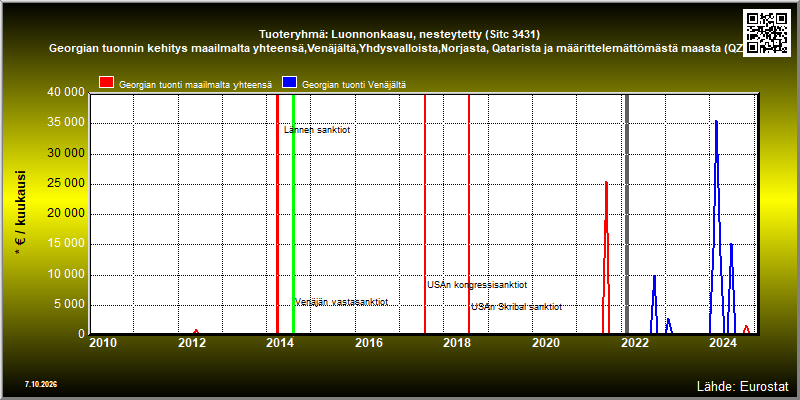Click the y-axis value 35 000
The height and width of the screenshot is (400, 800).
pos(64,123)
